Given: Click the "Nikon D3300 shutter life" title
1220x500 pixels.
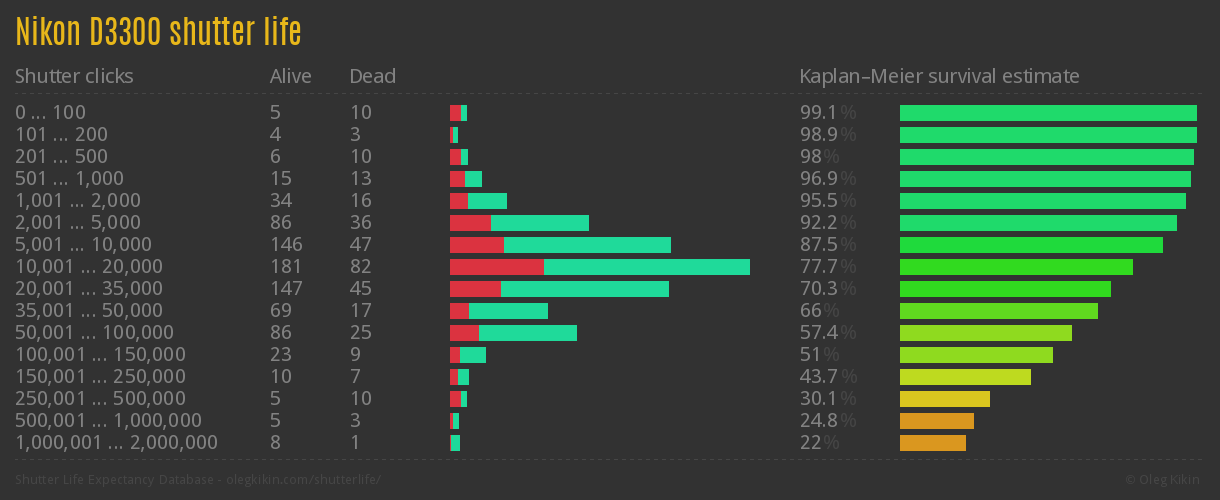Looking at the screenshot, I should [158, 32].
